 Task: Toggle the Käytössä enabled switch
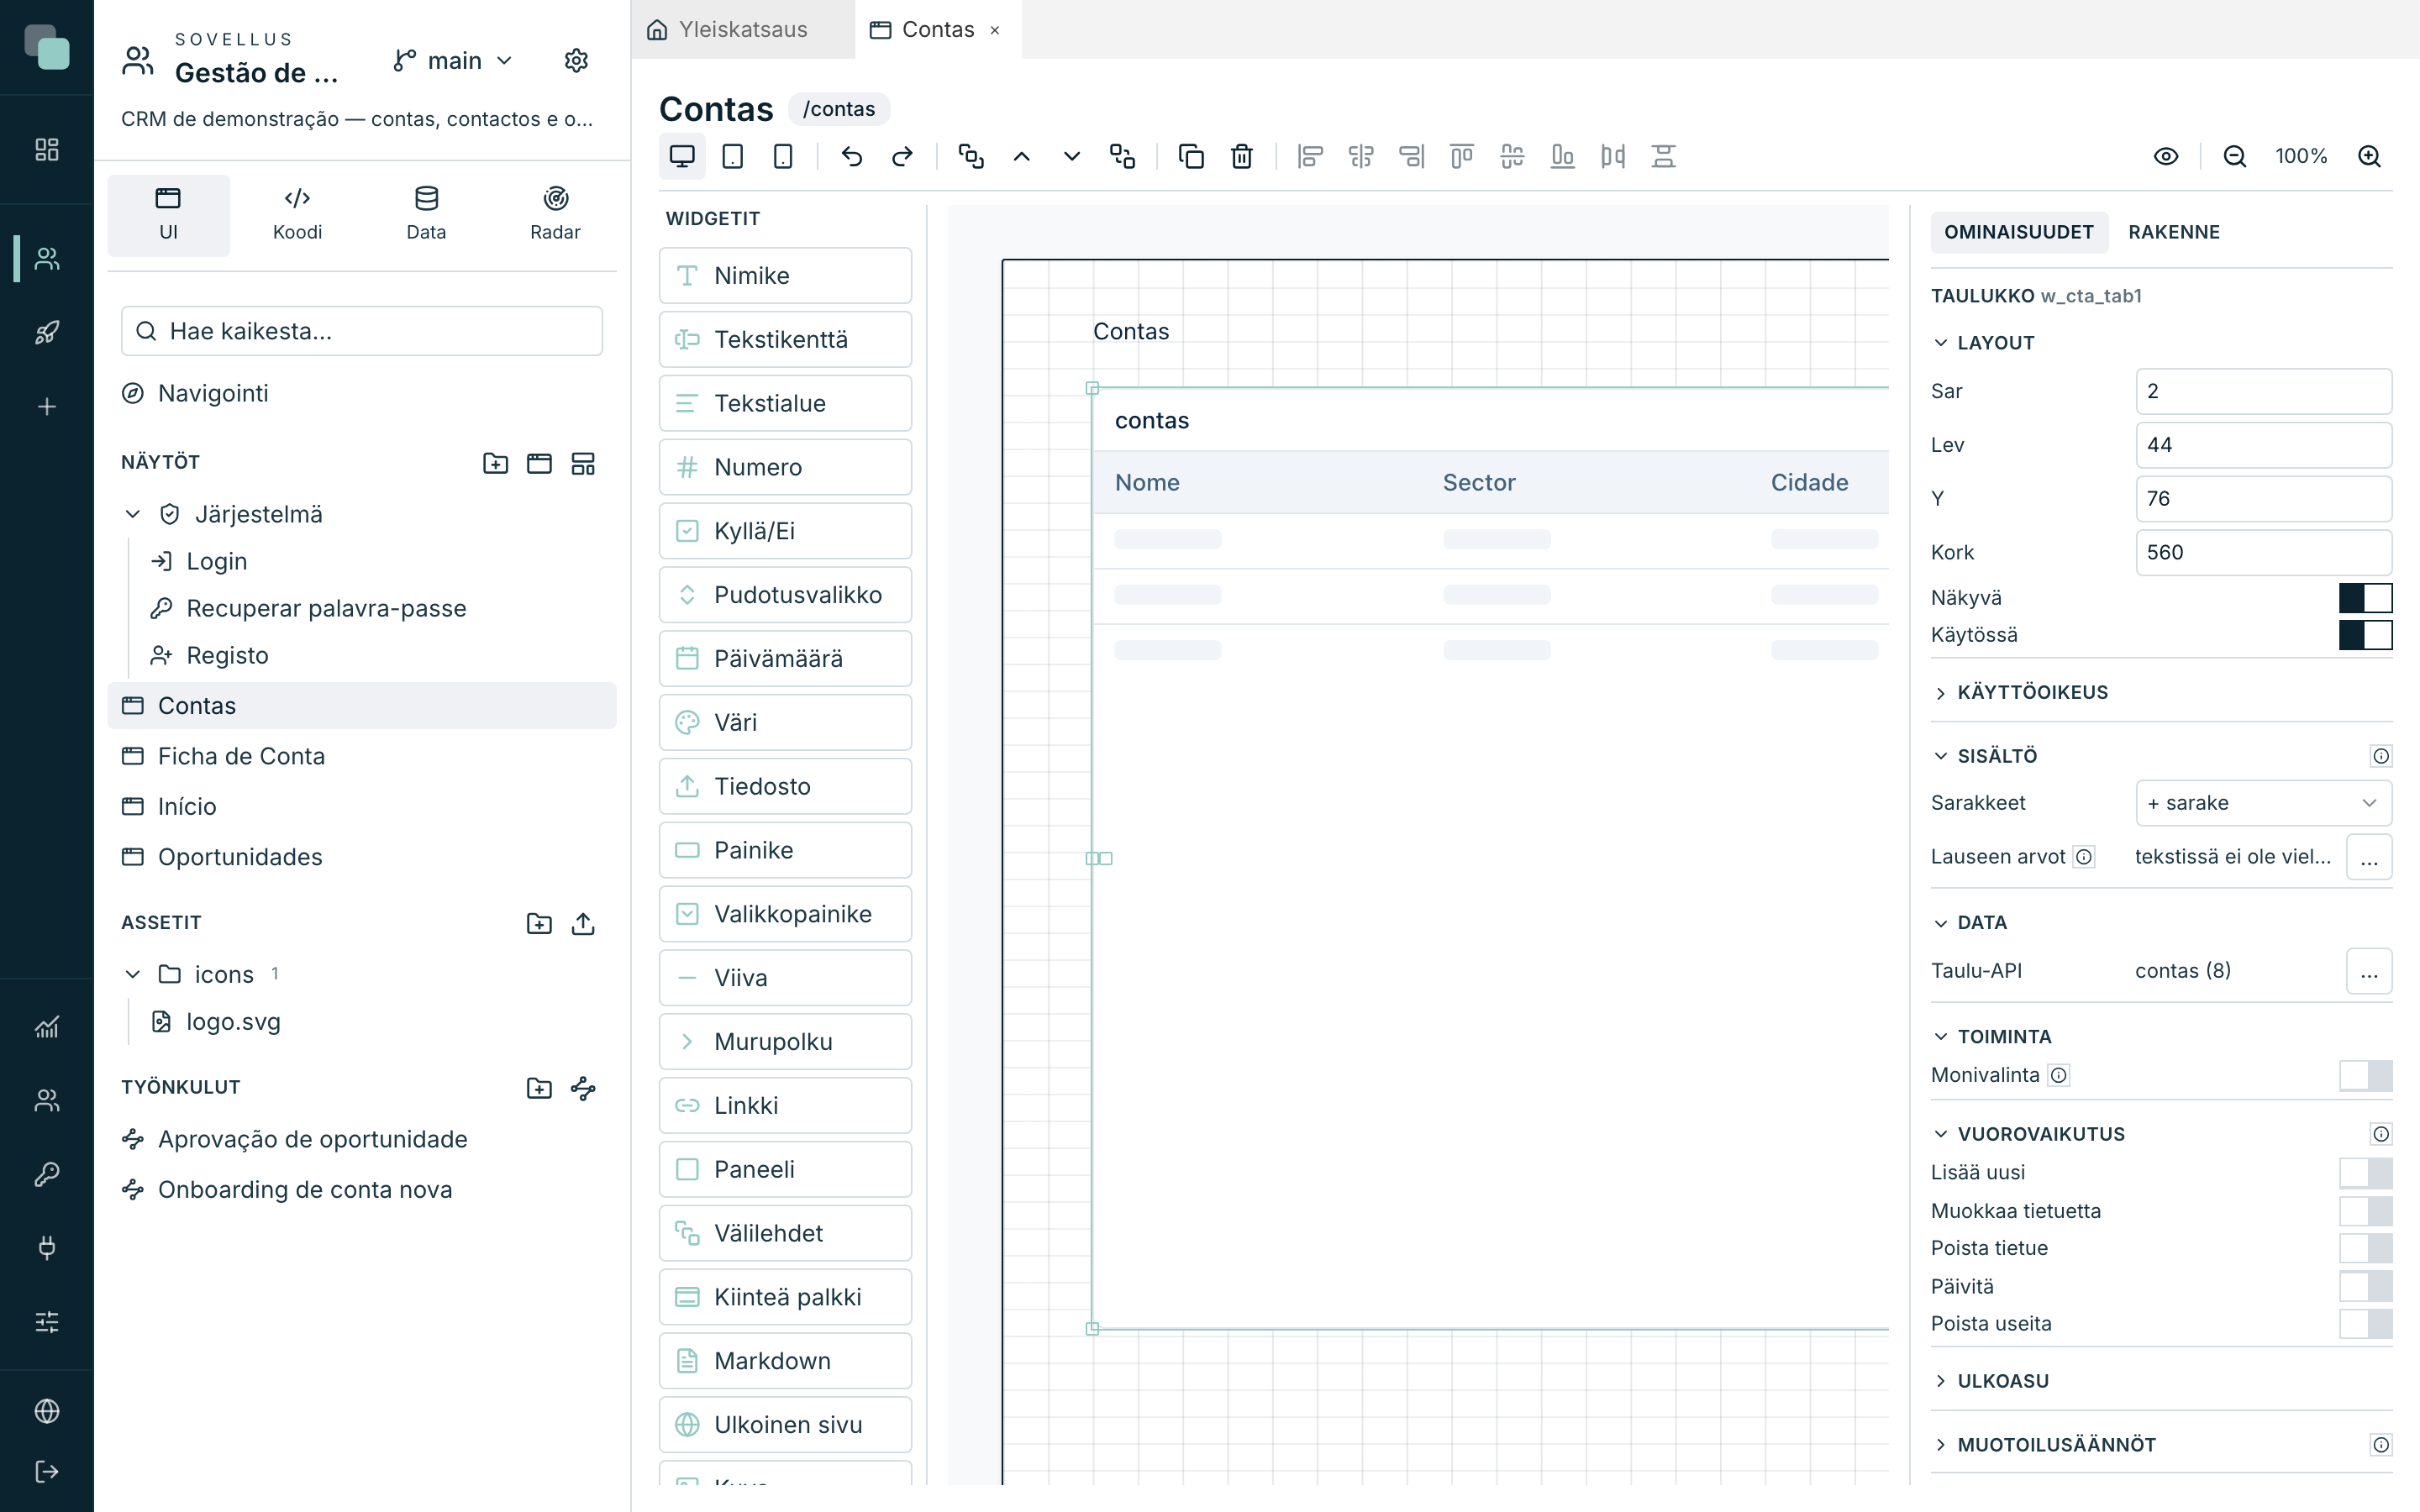tap(2365, 635)
